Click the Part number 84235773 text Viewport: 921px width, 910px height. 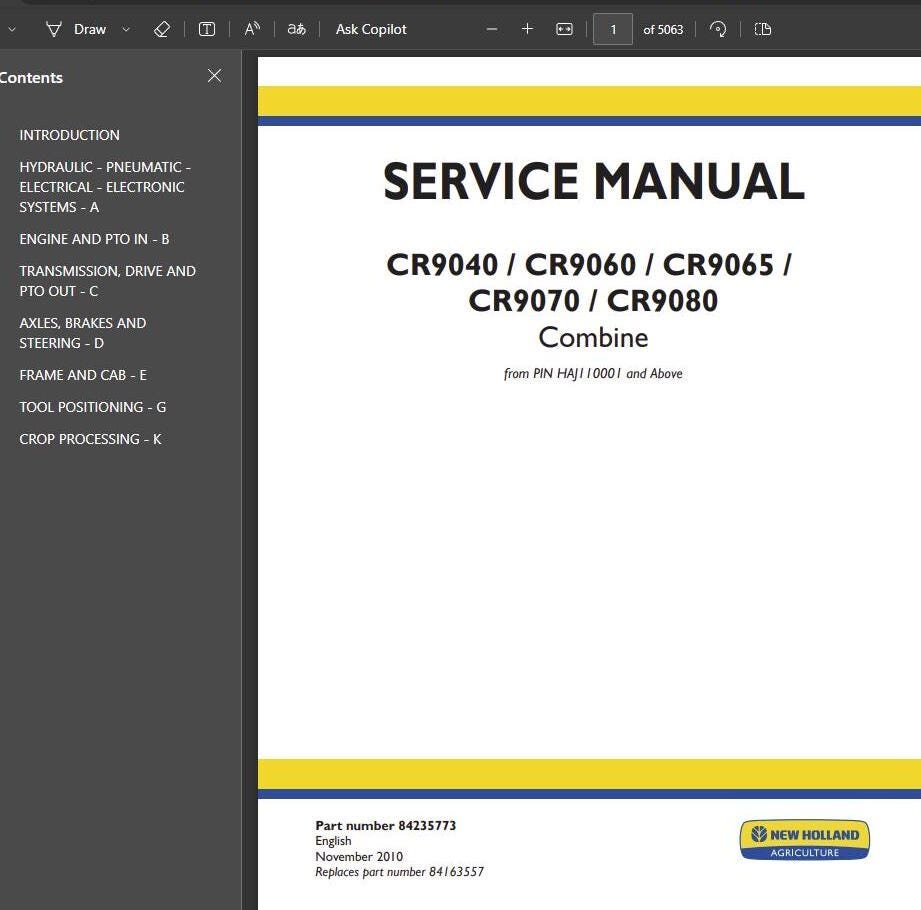(x=385, y=825)
